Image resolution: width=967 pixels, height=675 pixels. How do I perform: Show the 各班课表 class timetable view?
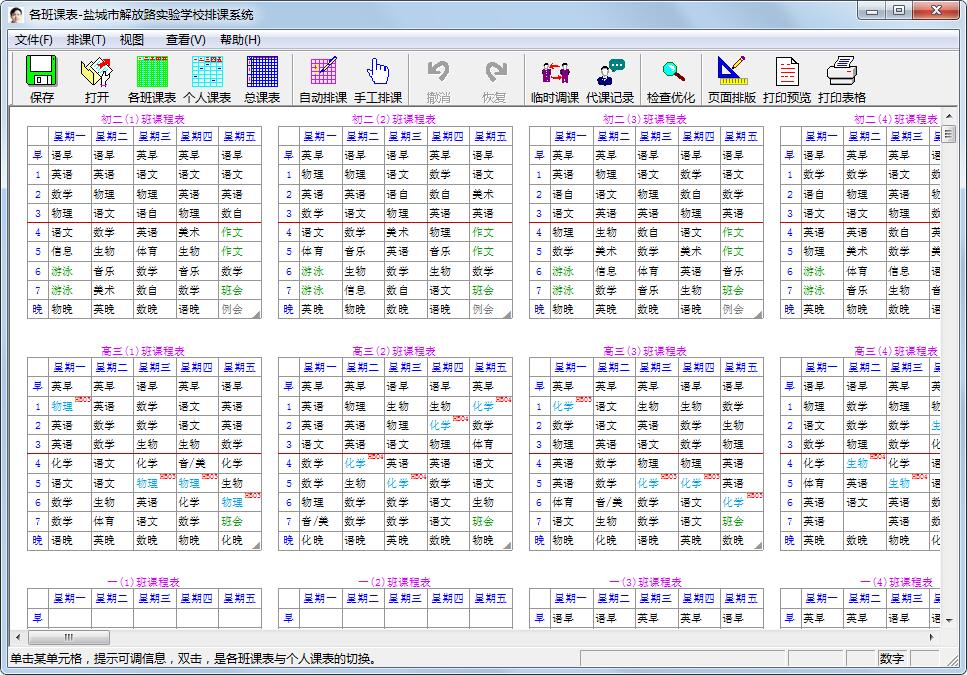[152, 79]
